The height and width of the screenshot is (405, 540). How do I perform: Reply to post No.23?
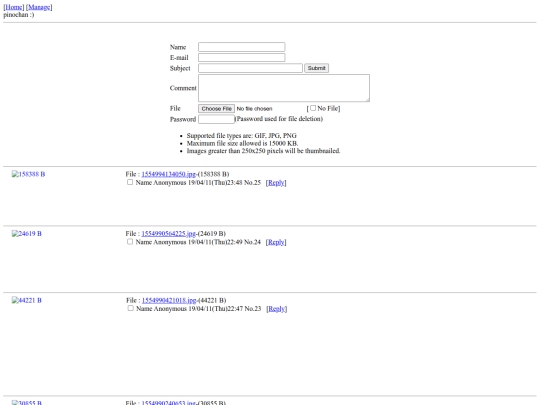point(277,309)
